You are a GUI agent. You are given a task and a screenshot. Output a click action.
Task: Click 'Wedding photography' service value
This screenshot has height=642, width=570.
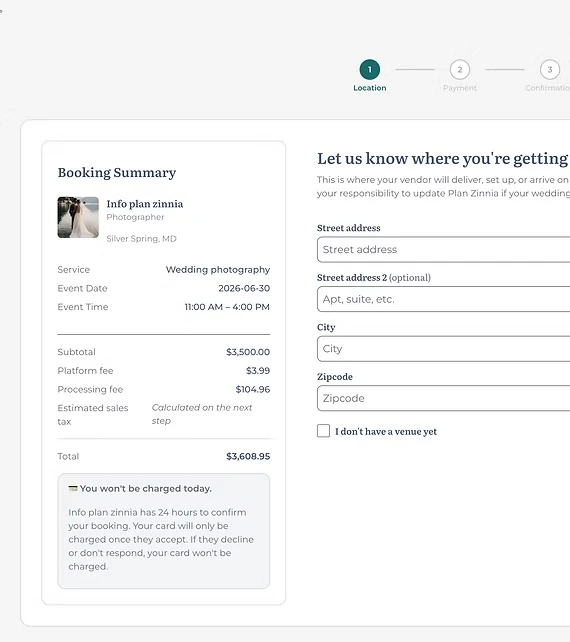point(218,270)
